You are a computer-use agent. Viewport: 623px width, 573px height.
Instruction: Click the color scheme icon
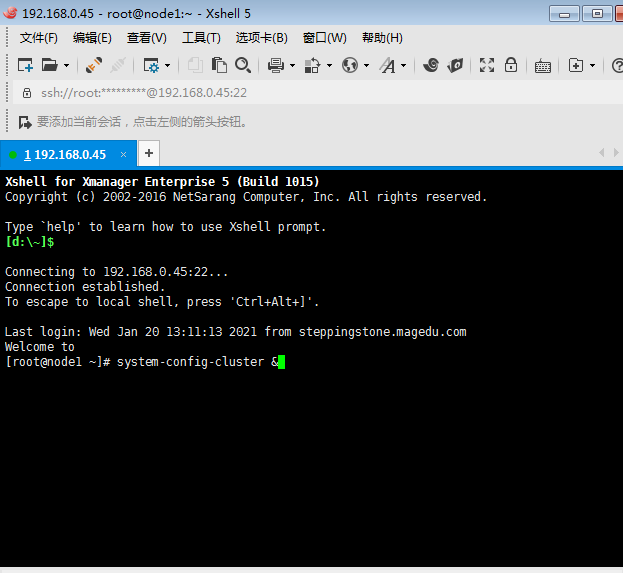click(312, 65)
